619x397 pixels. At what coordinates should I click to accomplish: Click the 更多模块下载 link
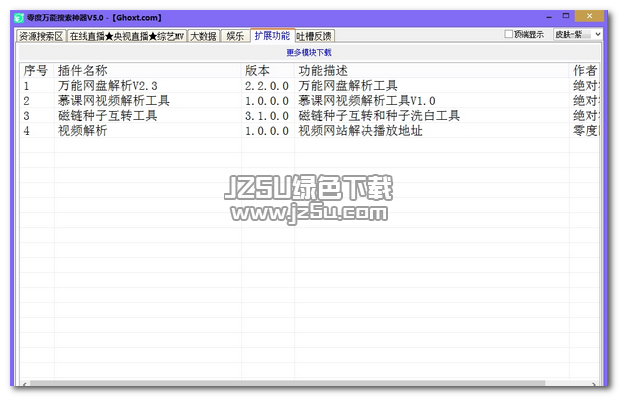(309, 52)
